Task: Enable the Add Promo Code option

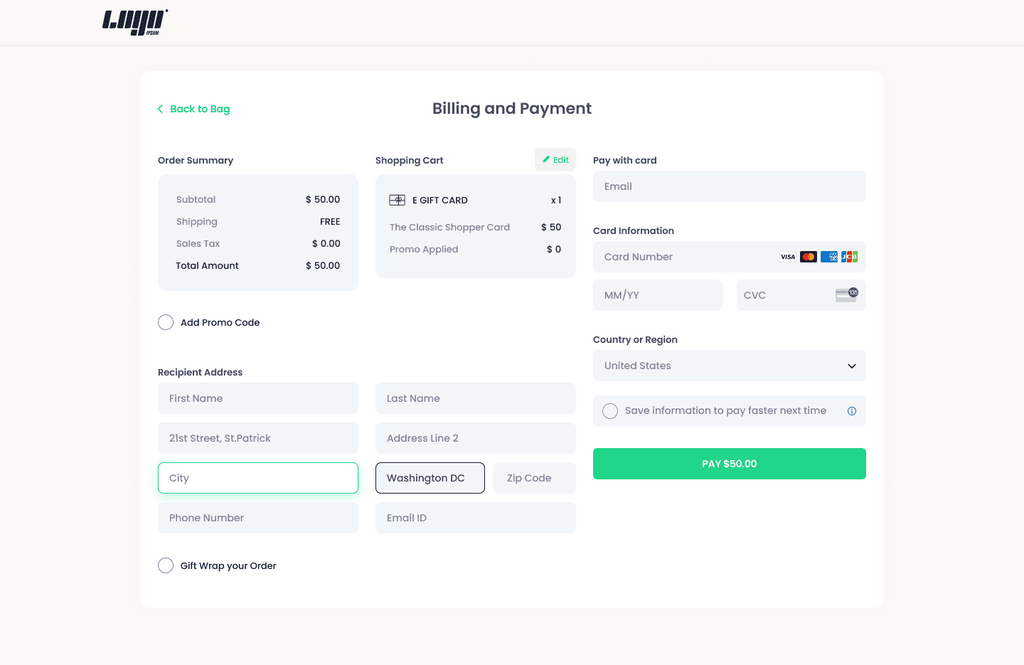Action: (166, 322)
